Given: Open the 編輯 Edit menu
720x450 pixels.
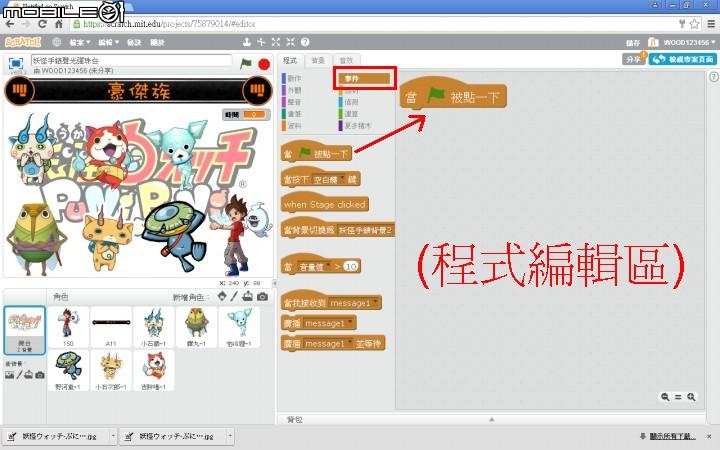Looking at the screenshot, I should pyautogui.click(x=108, y=43).
